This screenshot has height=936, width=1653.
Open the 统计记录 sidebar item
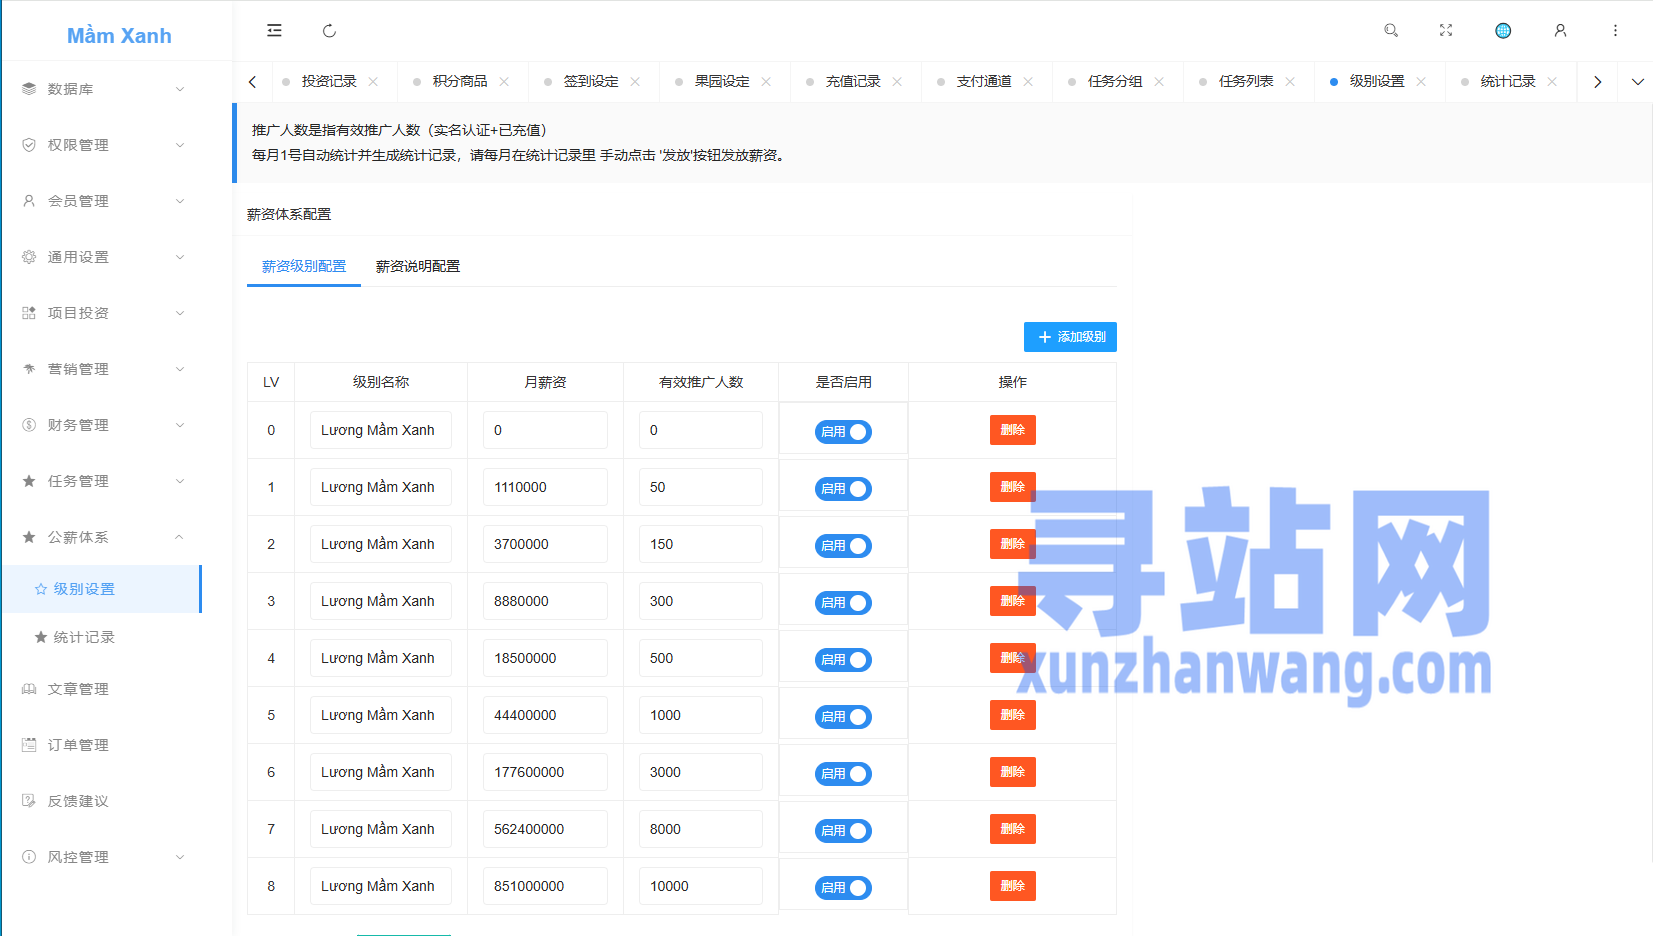(x=100, y=637)
